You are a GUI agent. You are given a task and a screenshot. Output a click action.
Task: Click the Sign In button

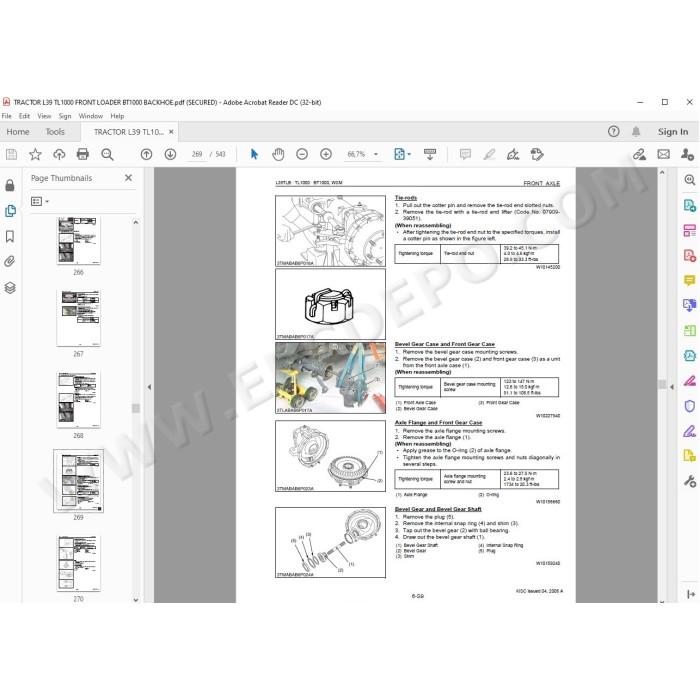pyautogui.click(x=673, y=132)
